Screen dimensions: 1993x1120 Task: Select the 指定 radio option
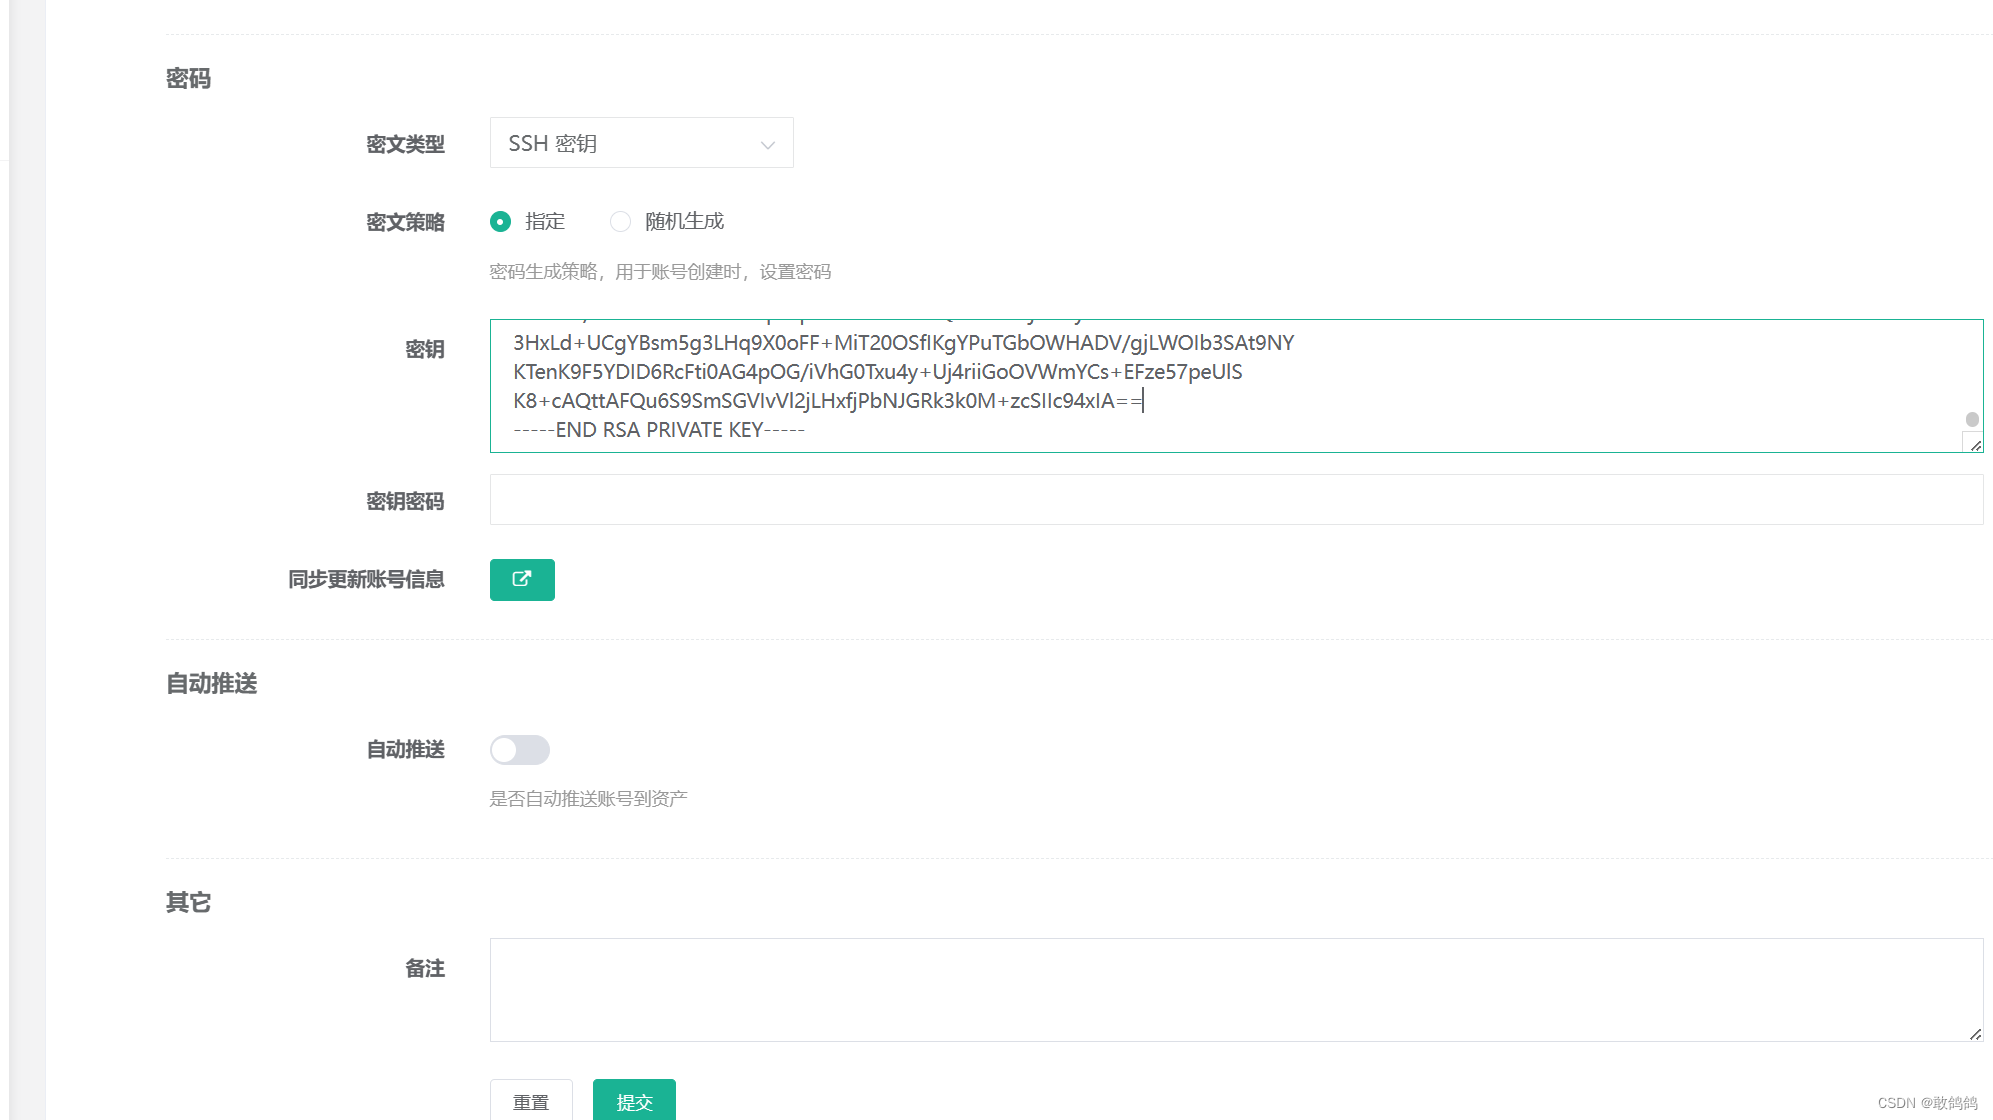[x=501, y=221]
